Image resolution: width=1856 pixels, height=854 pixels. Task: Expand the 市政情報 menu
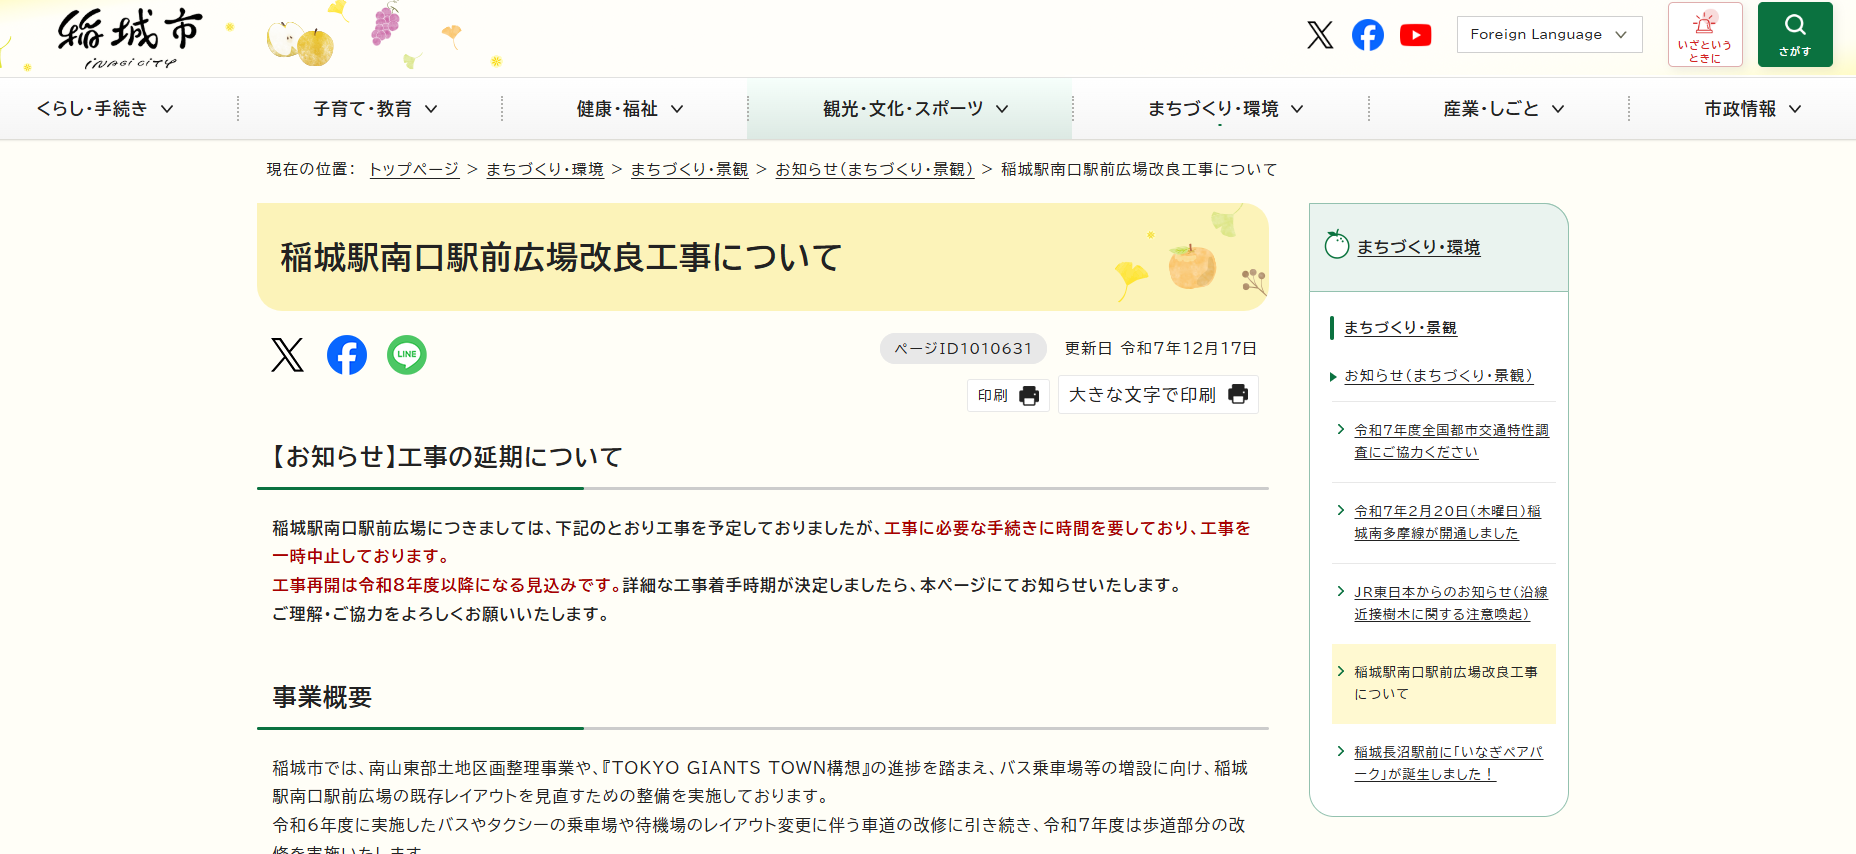pyautogui.click(x=1752, y=109)
